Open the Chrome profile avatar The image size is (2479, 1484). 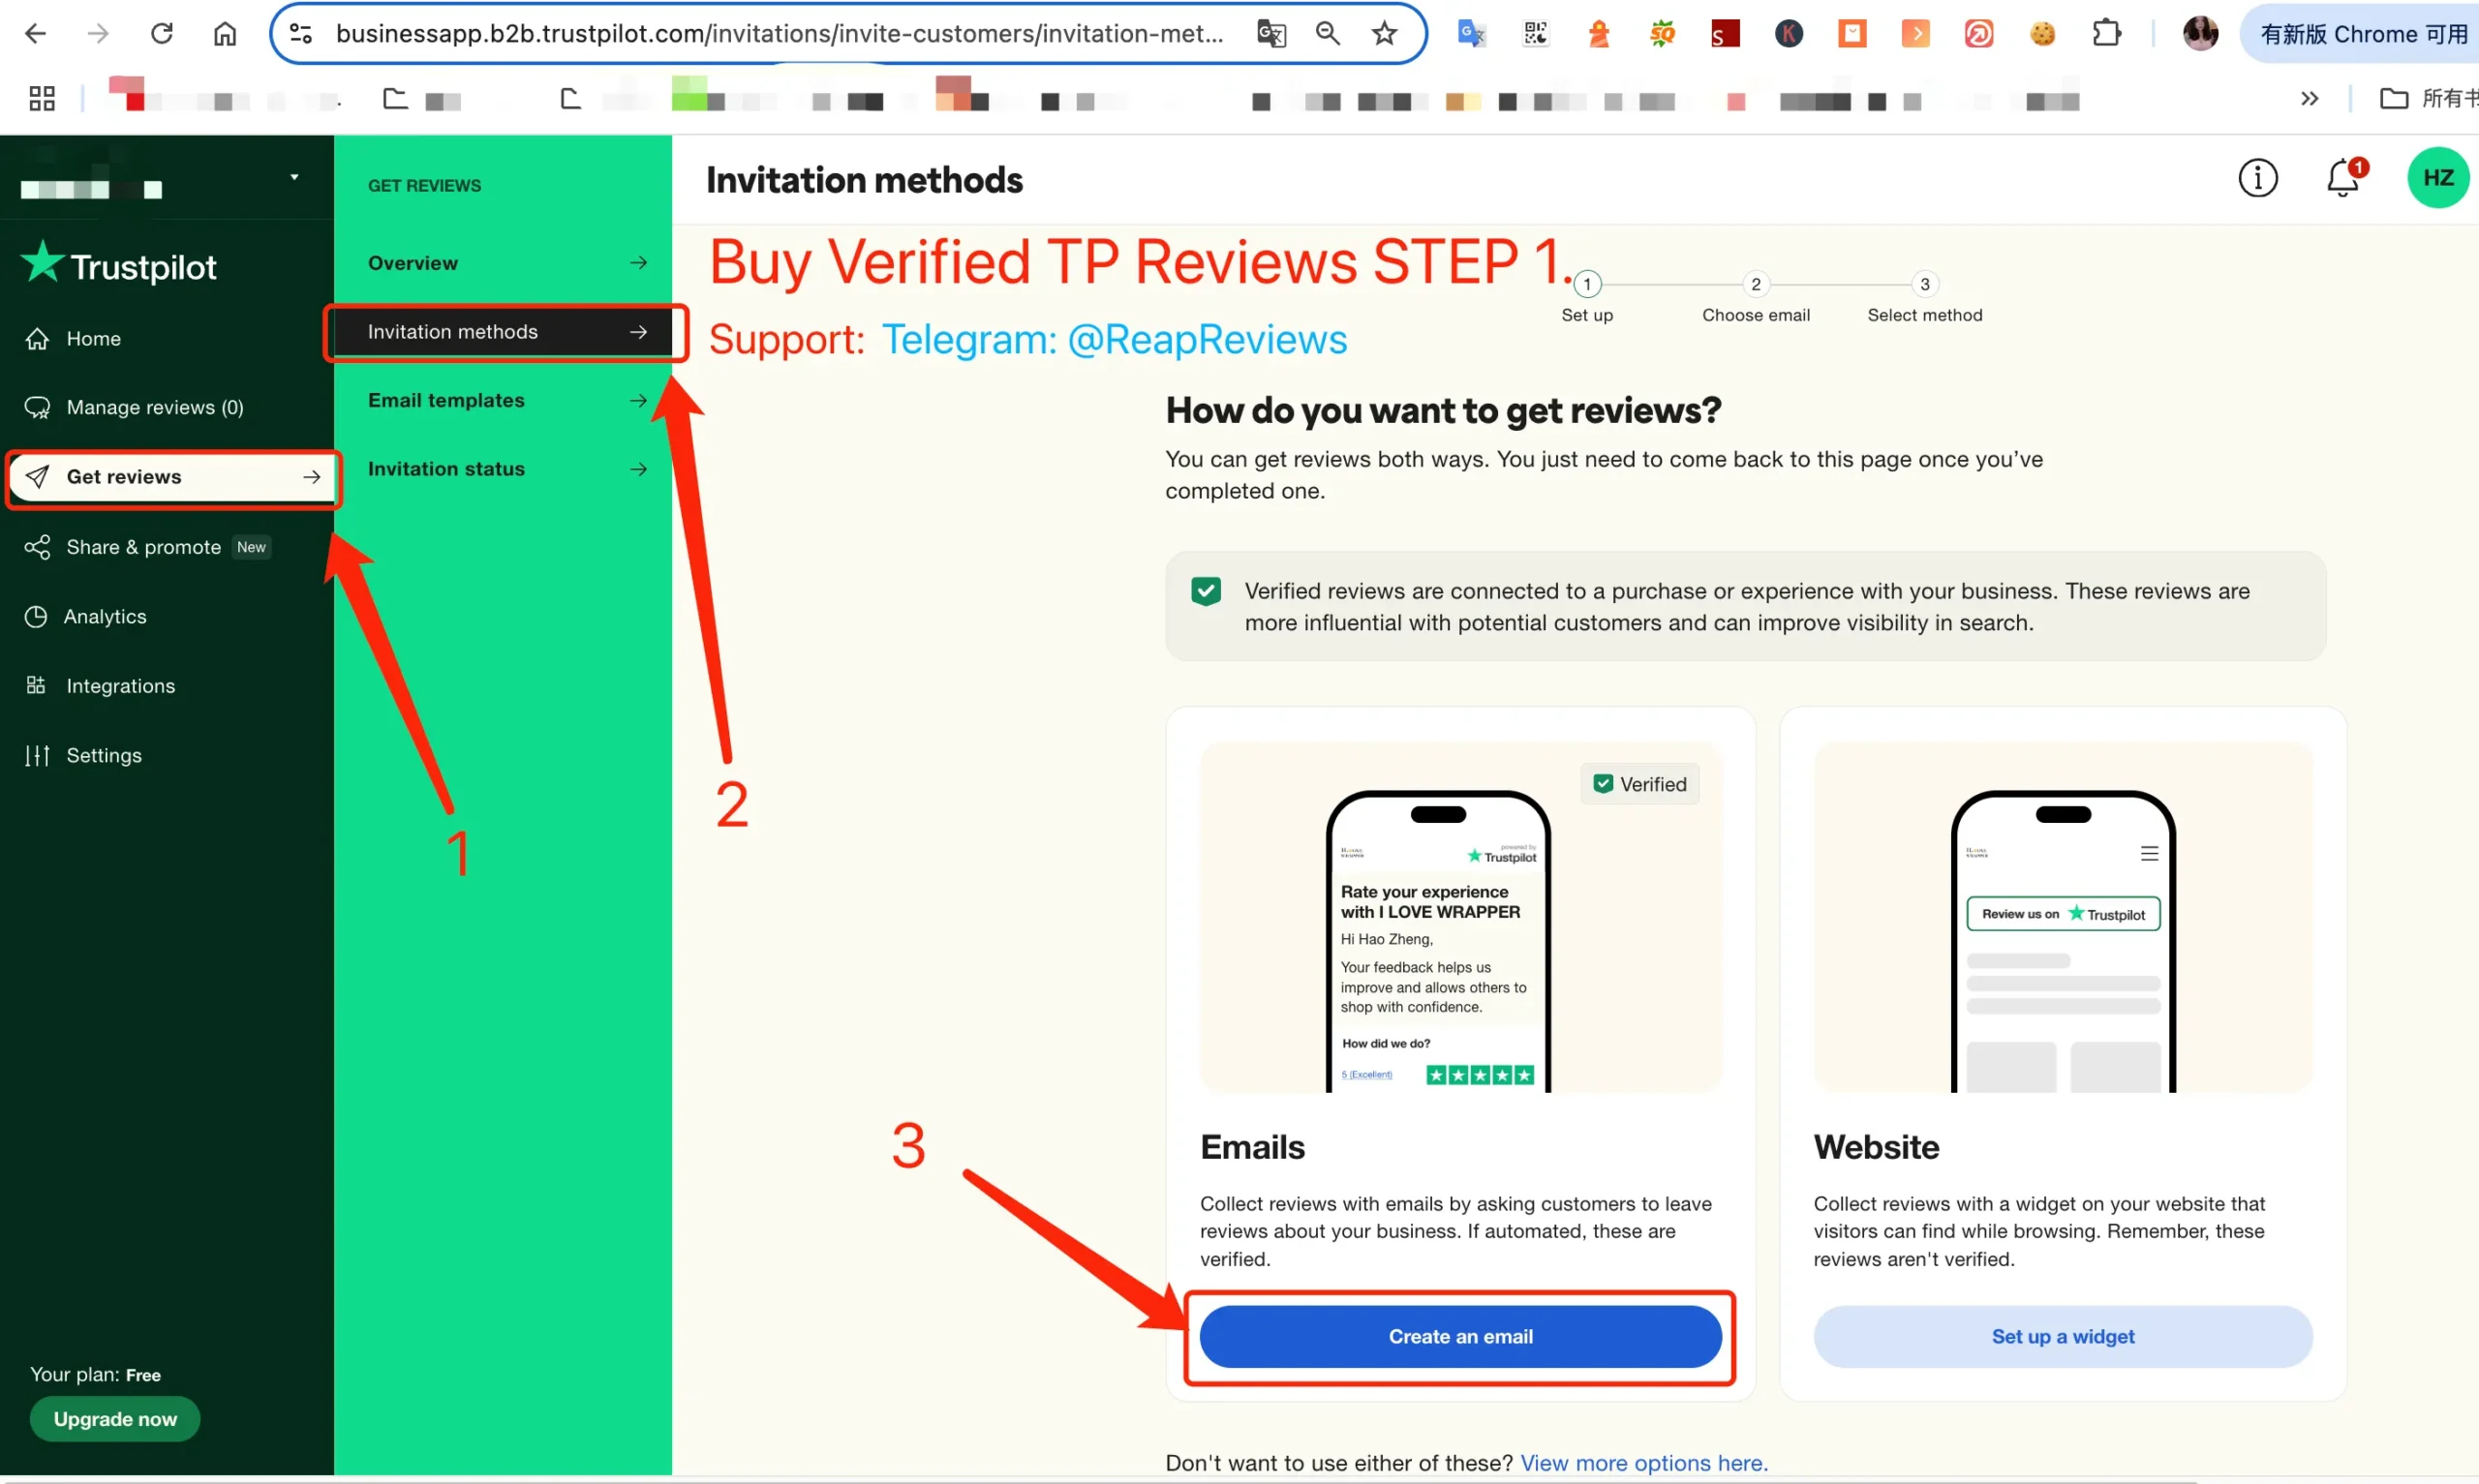2200,33
